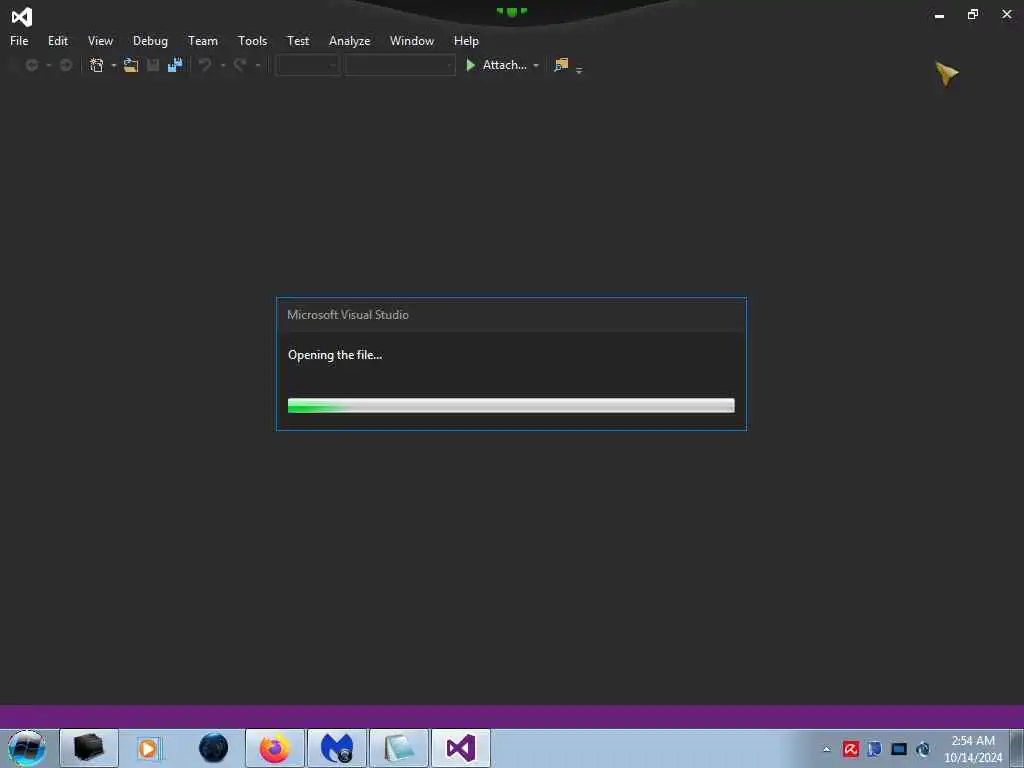Click the network sync tray icon
This screenshot has height=768, width=1024.
923,749
